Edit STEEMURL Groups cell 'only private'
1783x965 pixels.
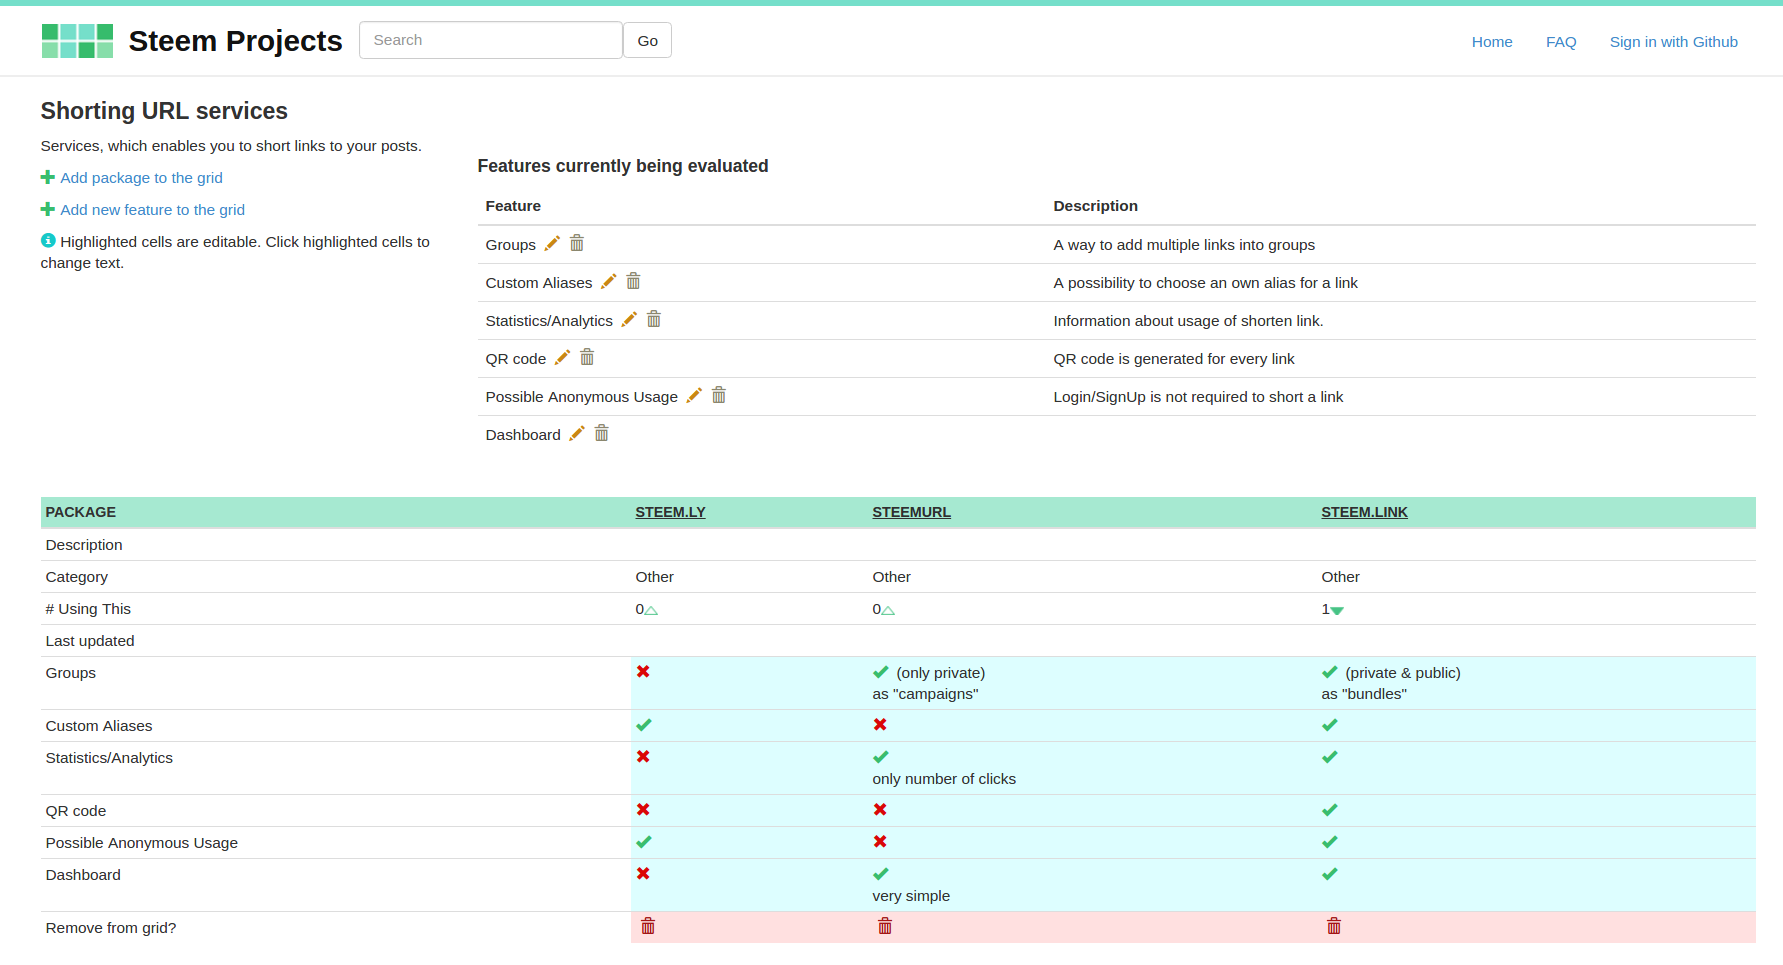pos(1092,683)
